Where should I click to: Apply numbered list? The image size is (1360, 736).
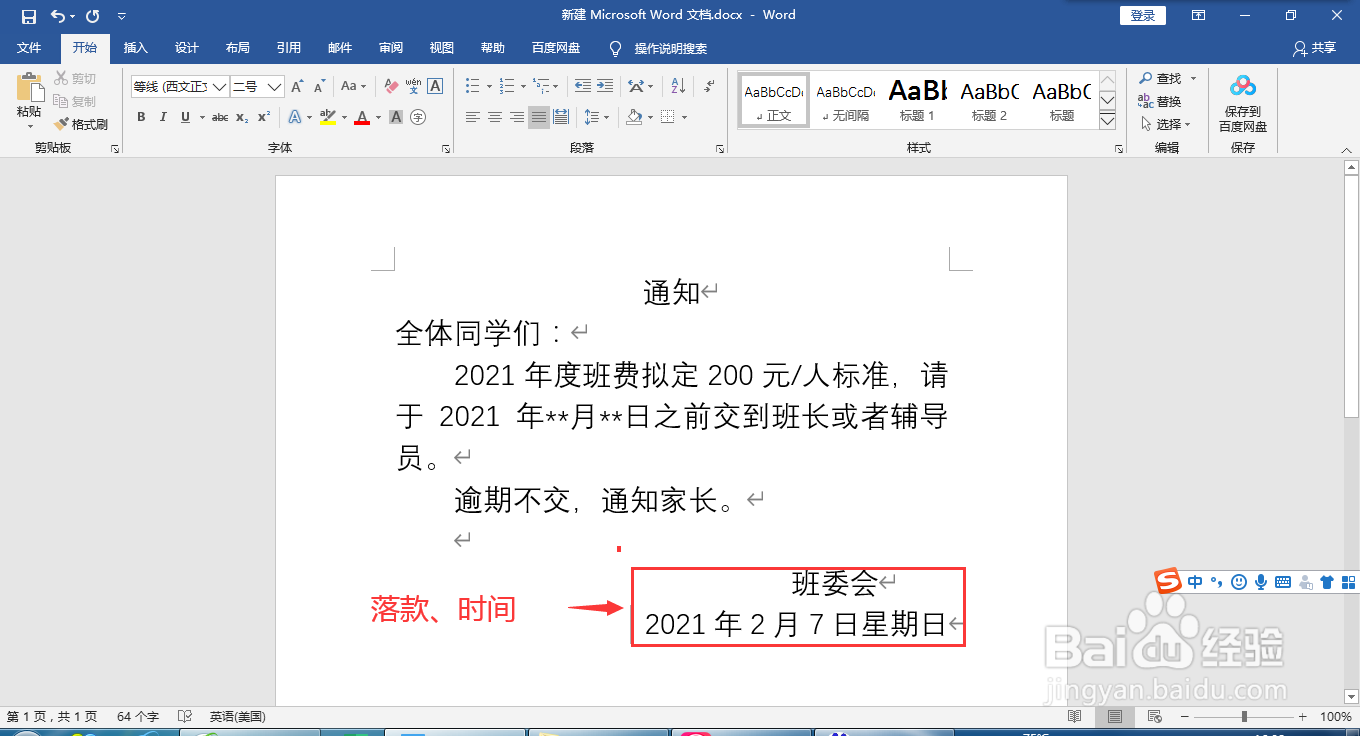(x=507, y=87)
